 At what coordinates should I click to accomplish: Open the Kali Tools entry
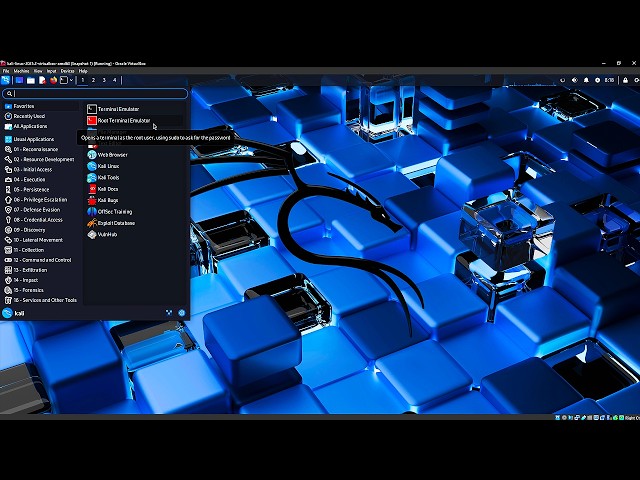135,178
